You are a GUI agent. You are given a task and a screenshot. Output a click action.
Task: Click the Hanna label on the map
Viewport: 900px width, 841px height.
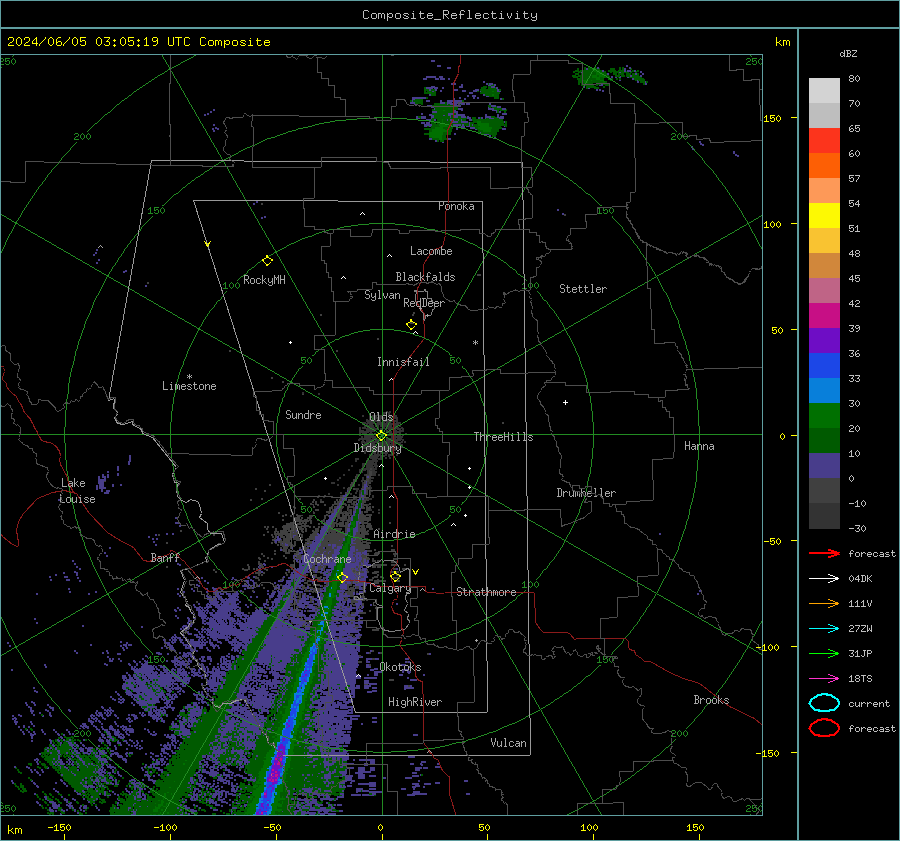tap(699, 446)
